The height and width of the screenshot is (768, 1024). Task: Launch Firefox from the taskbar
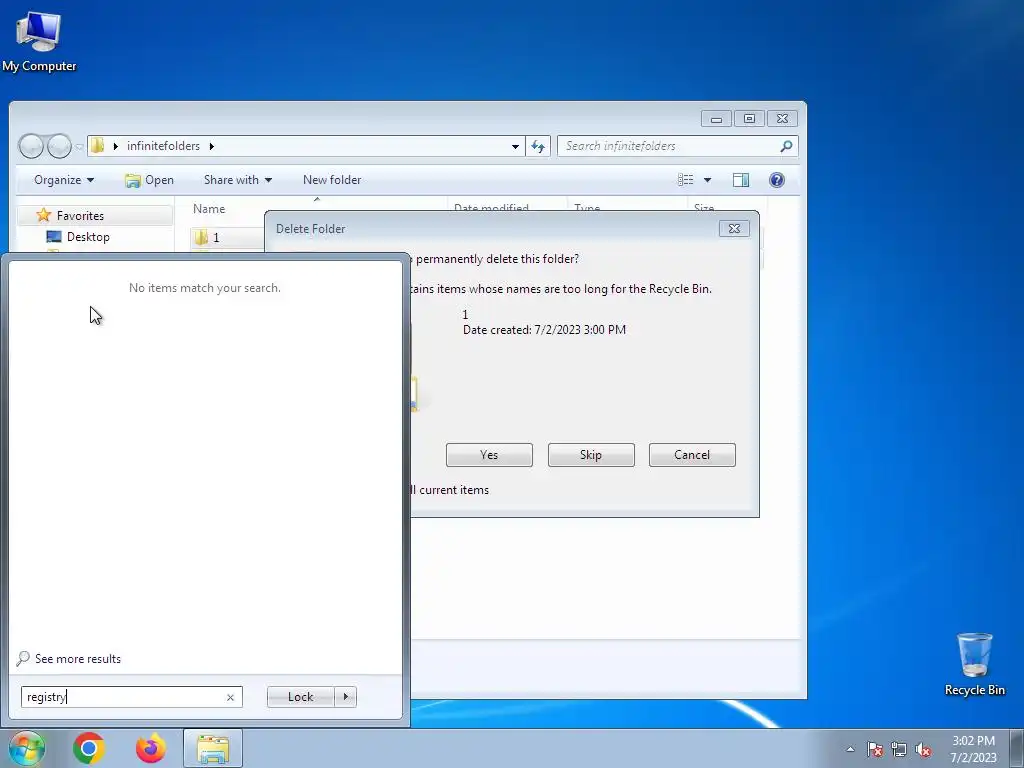[x=151, y=748]
